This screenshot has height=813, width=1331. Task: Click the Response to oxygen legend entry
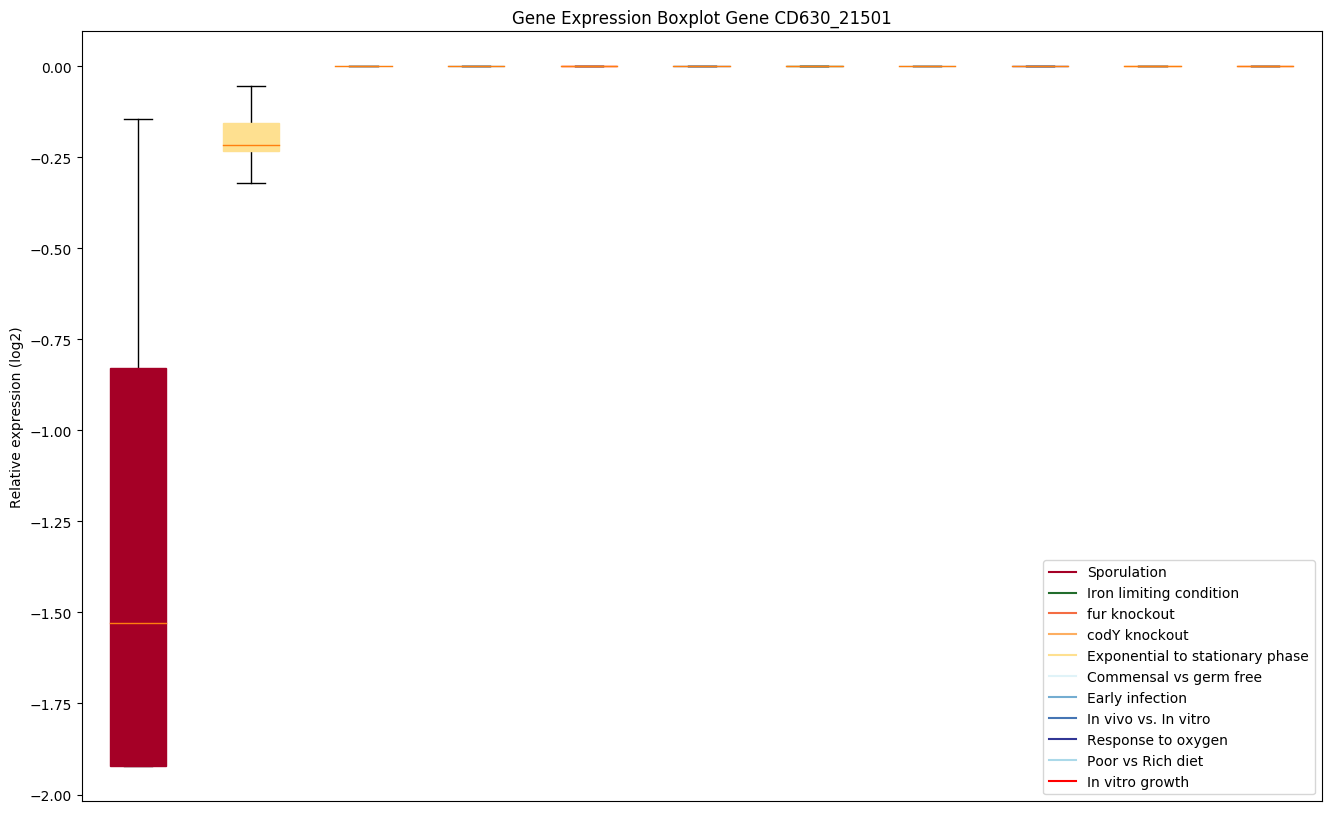[x=1157, y=740]
